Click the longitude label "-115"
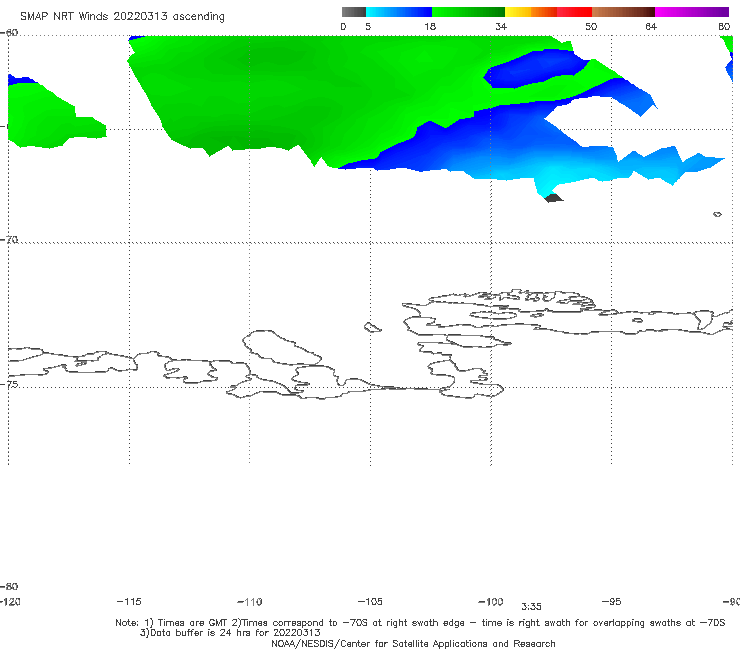 point(129,602)
